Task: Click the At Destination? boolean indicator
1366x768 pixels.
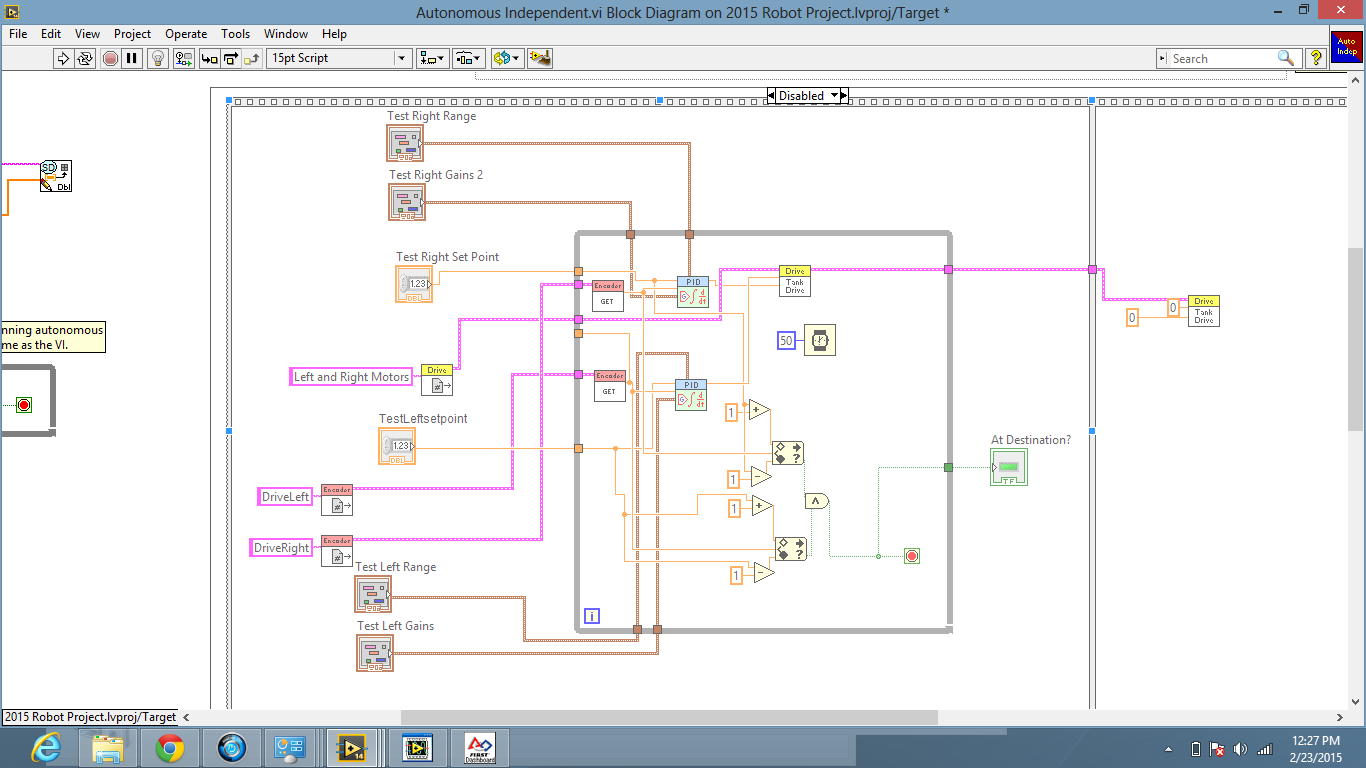Action: [1009, 467]
